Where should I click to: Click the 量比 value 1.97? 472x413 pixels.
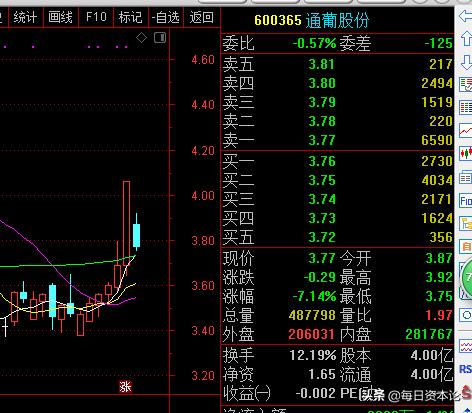click(439, 315)
